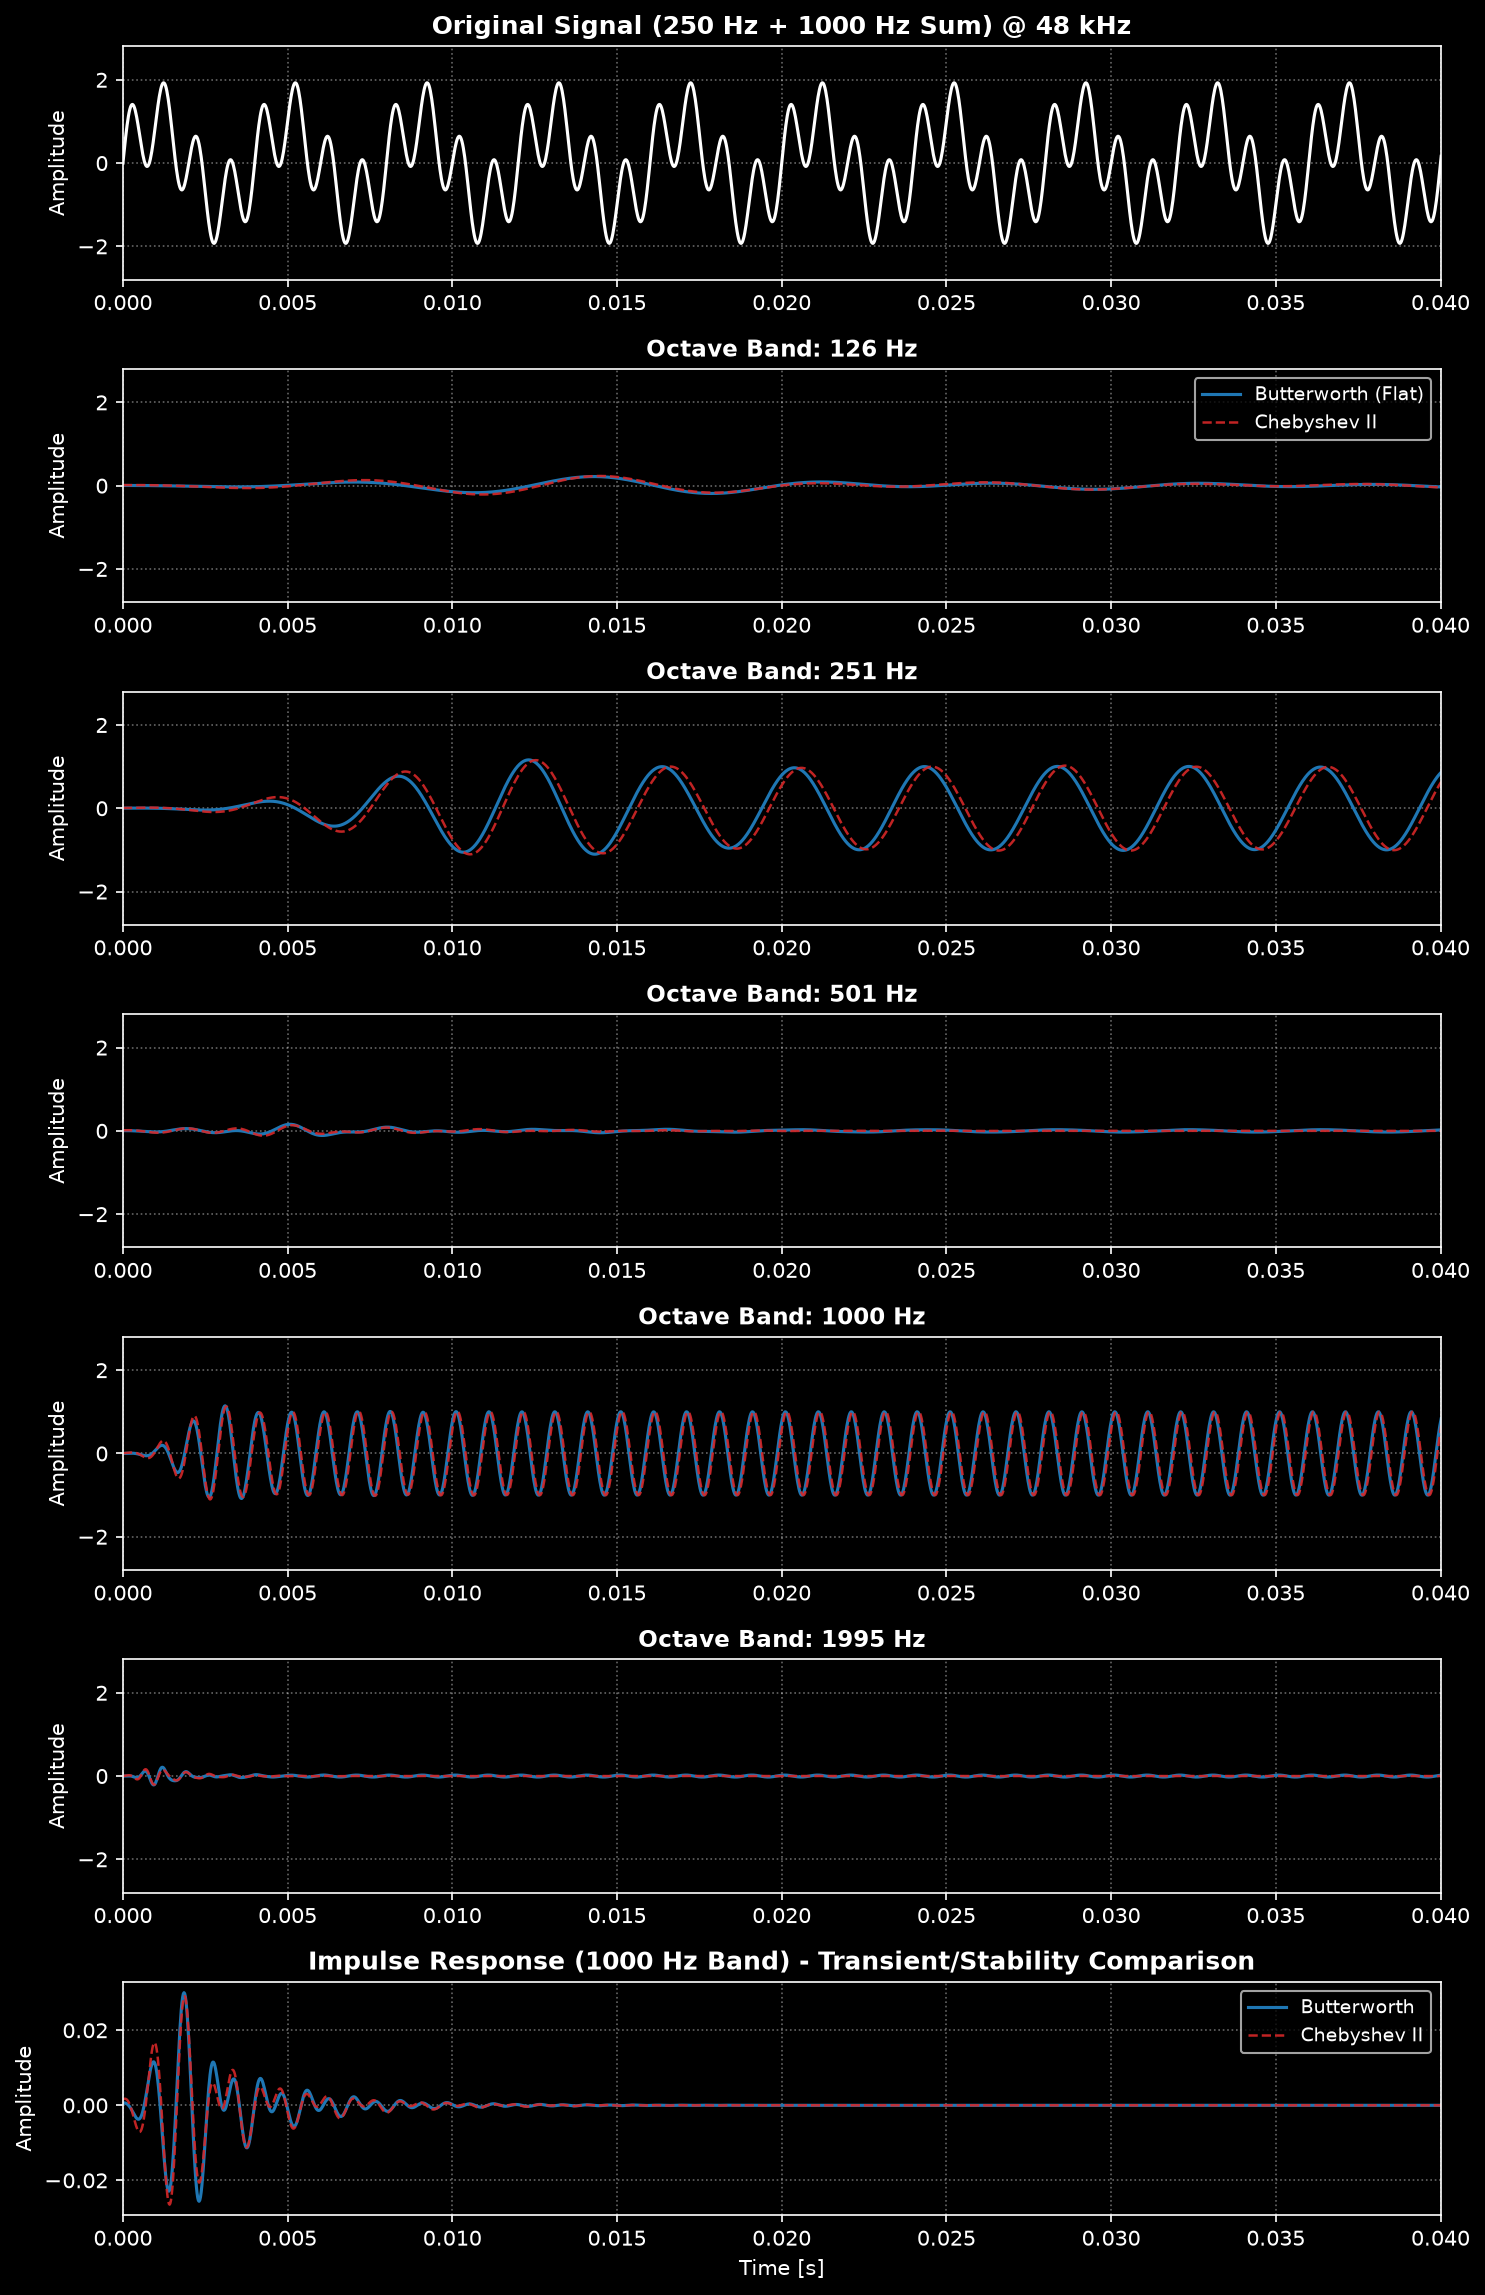Click '0.010' x-tick under the 1000 Hz band plot
This screenshot has height=2295, width=1485.
452,1593
